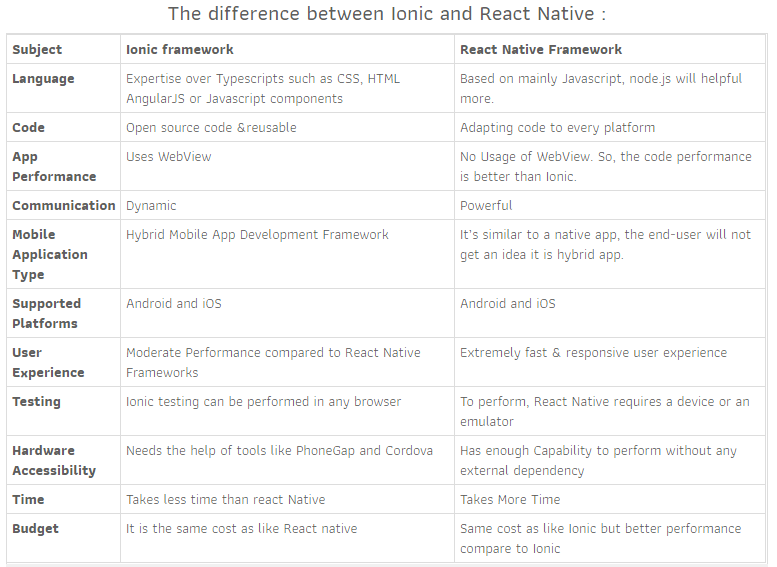Select the Hardware Accessibility row label
This screenshot has height=567, width=777.
[x=54, y=460]
